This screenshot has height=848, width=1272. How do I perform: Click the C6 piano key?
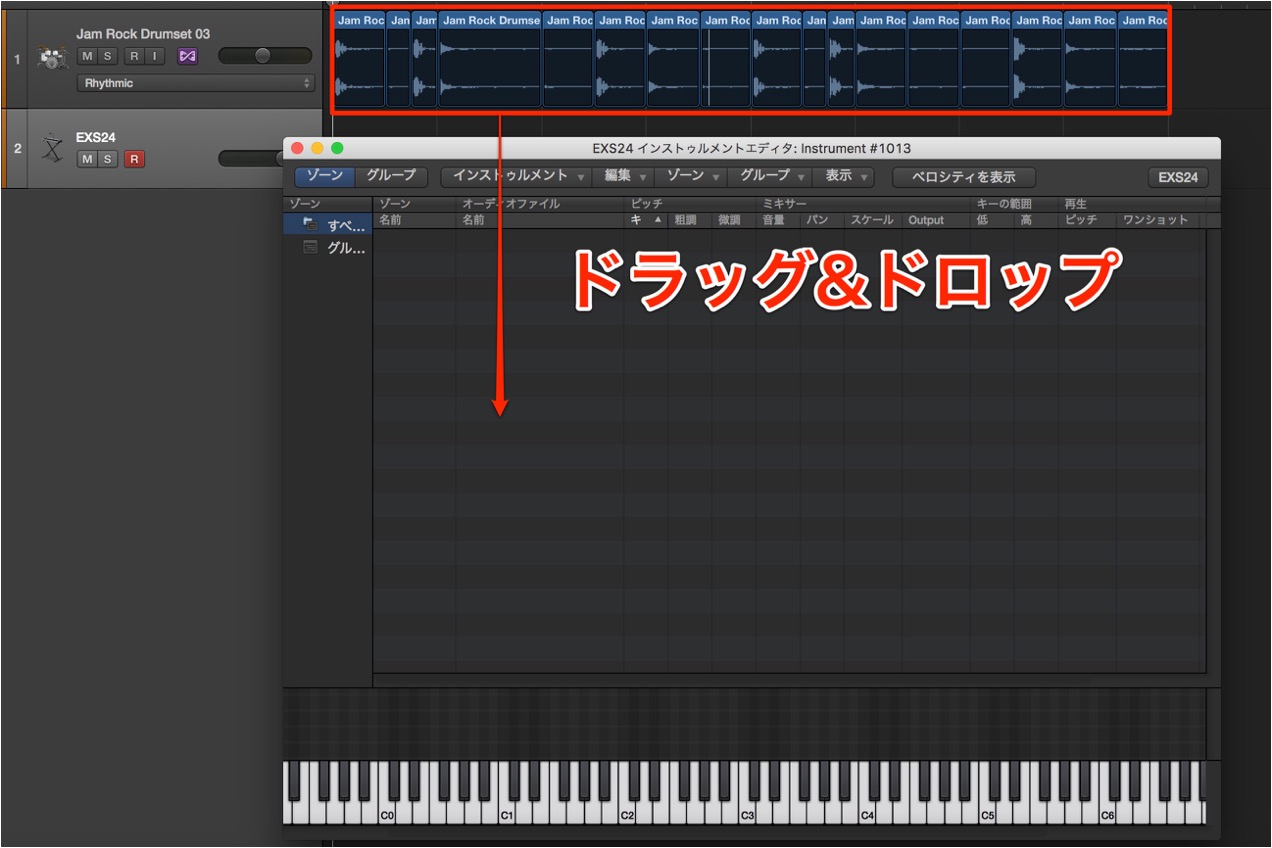coord(1107,794)
